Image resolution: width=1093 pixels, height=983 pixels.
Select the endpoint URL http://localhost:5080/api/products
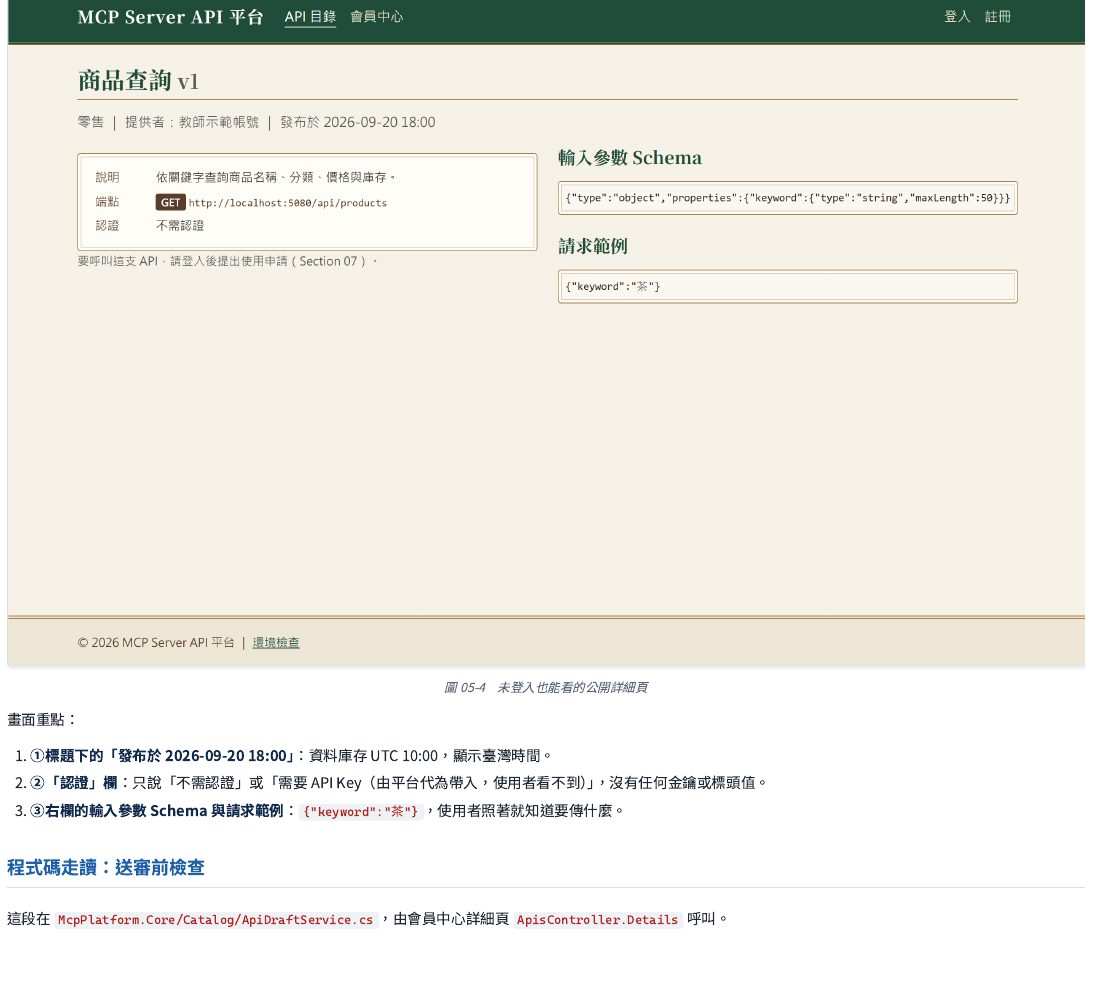287,203
